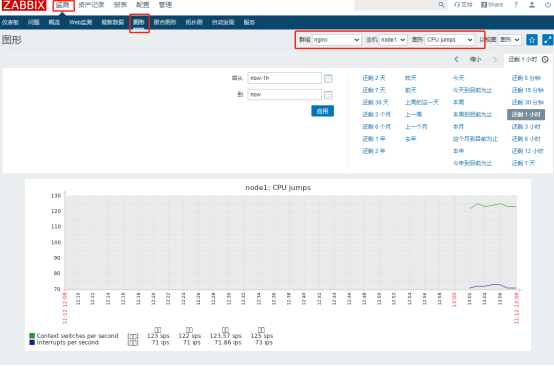Click the 缩小 zoom out link
The height and width of the screenshot is (366, 554).
[x=476, y=59]
